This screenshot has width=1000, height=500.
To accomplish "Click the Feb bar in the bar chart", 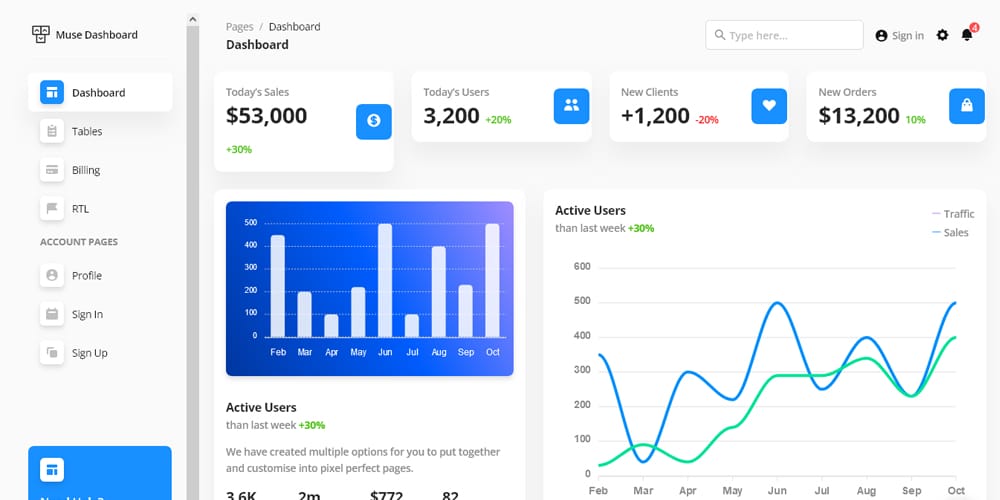I will 278,286.
